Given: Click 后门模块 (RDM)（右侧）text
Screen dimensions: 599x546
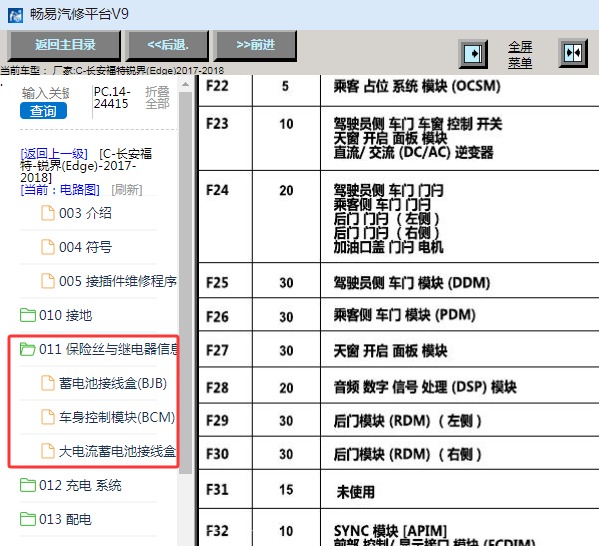Looking at the screenshot, I should 408,454.
